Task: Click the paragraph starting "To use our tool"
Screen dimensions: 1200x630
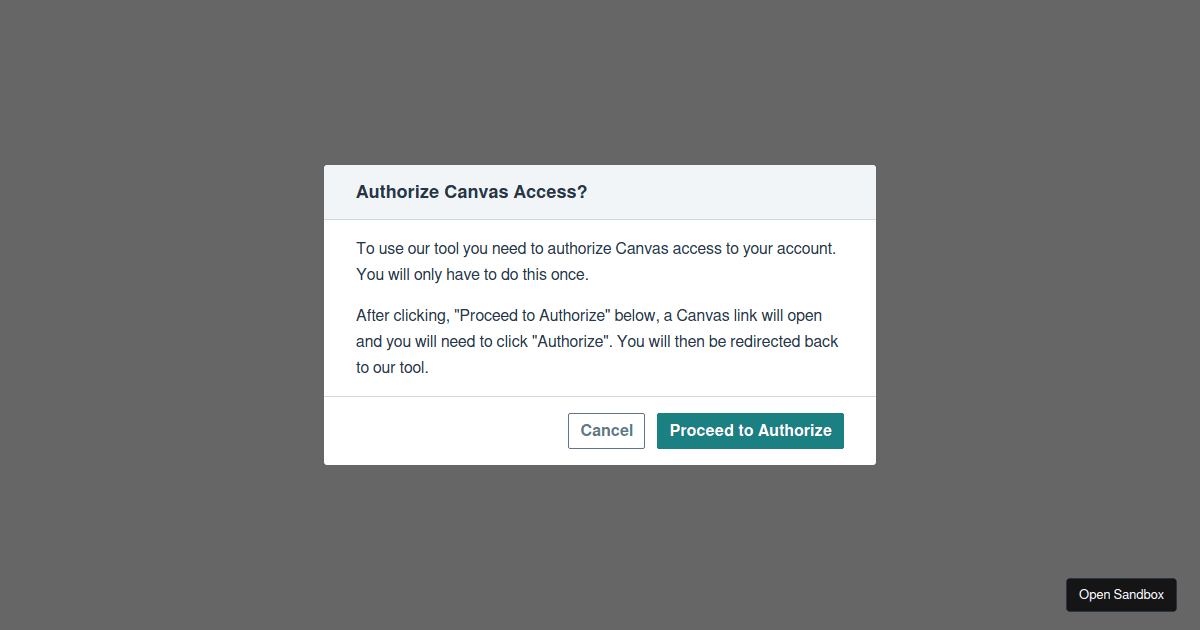Action: 596,261
